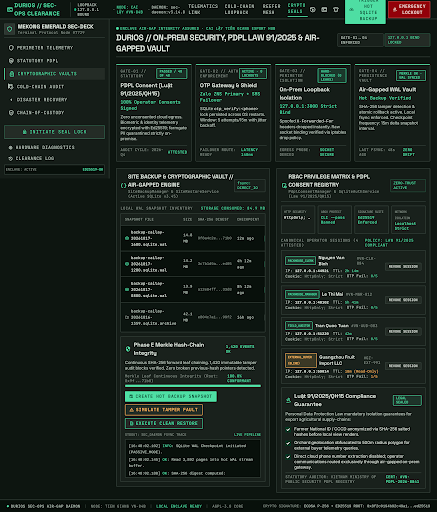Click the Session Suite 'Enforced' tile
This screenshot has height=512, width=437.
coord(370,219)
